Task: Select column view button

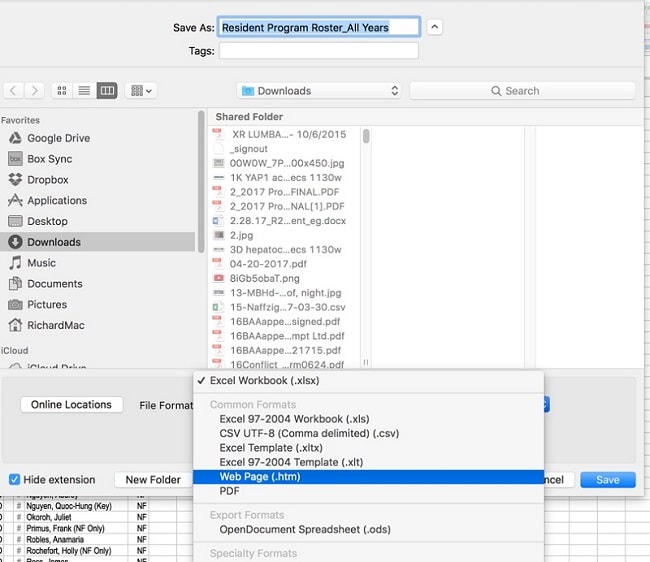Action: [x=107, y=90]
